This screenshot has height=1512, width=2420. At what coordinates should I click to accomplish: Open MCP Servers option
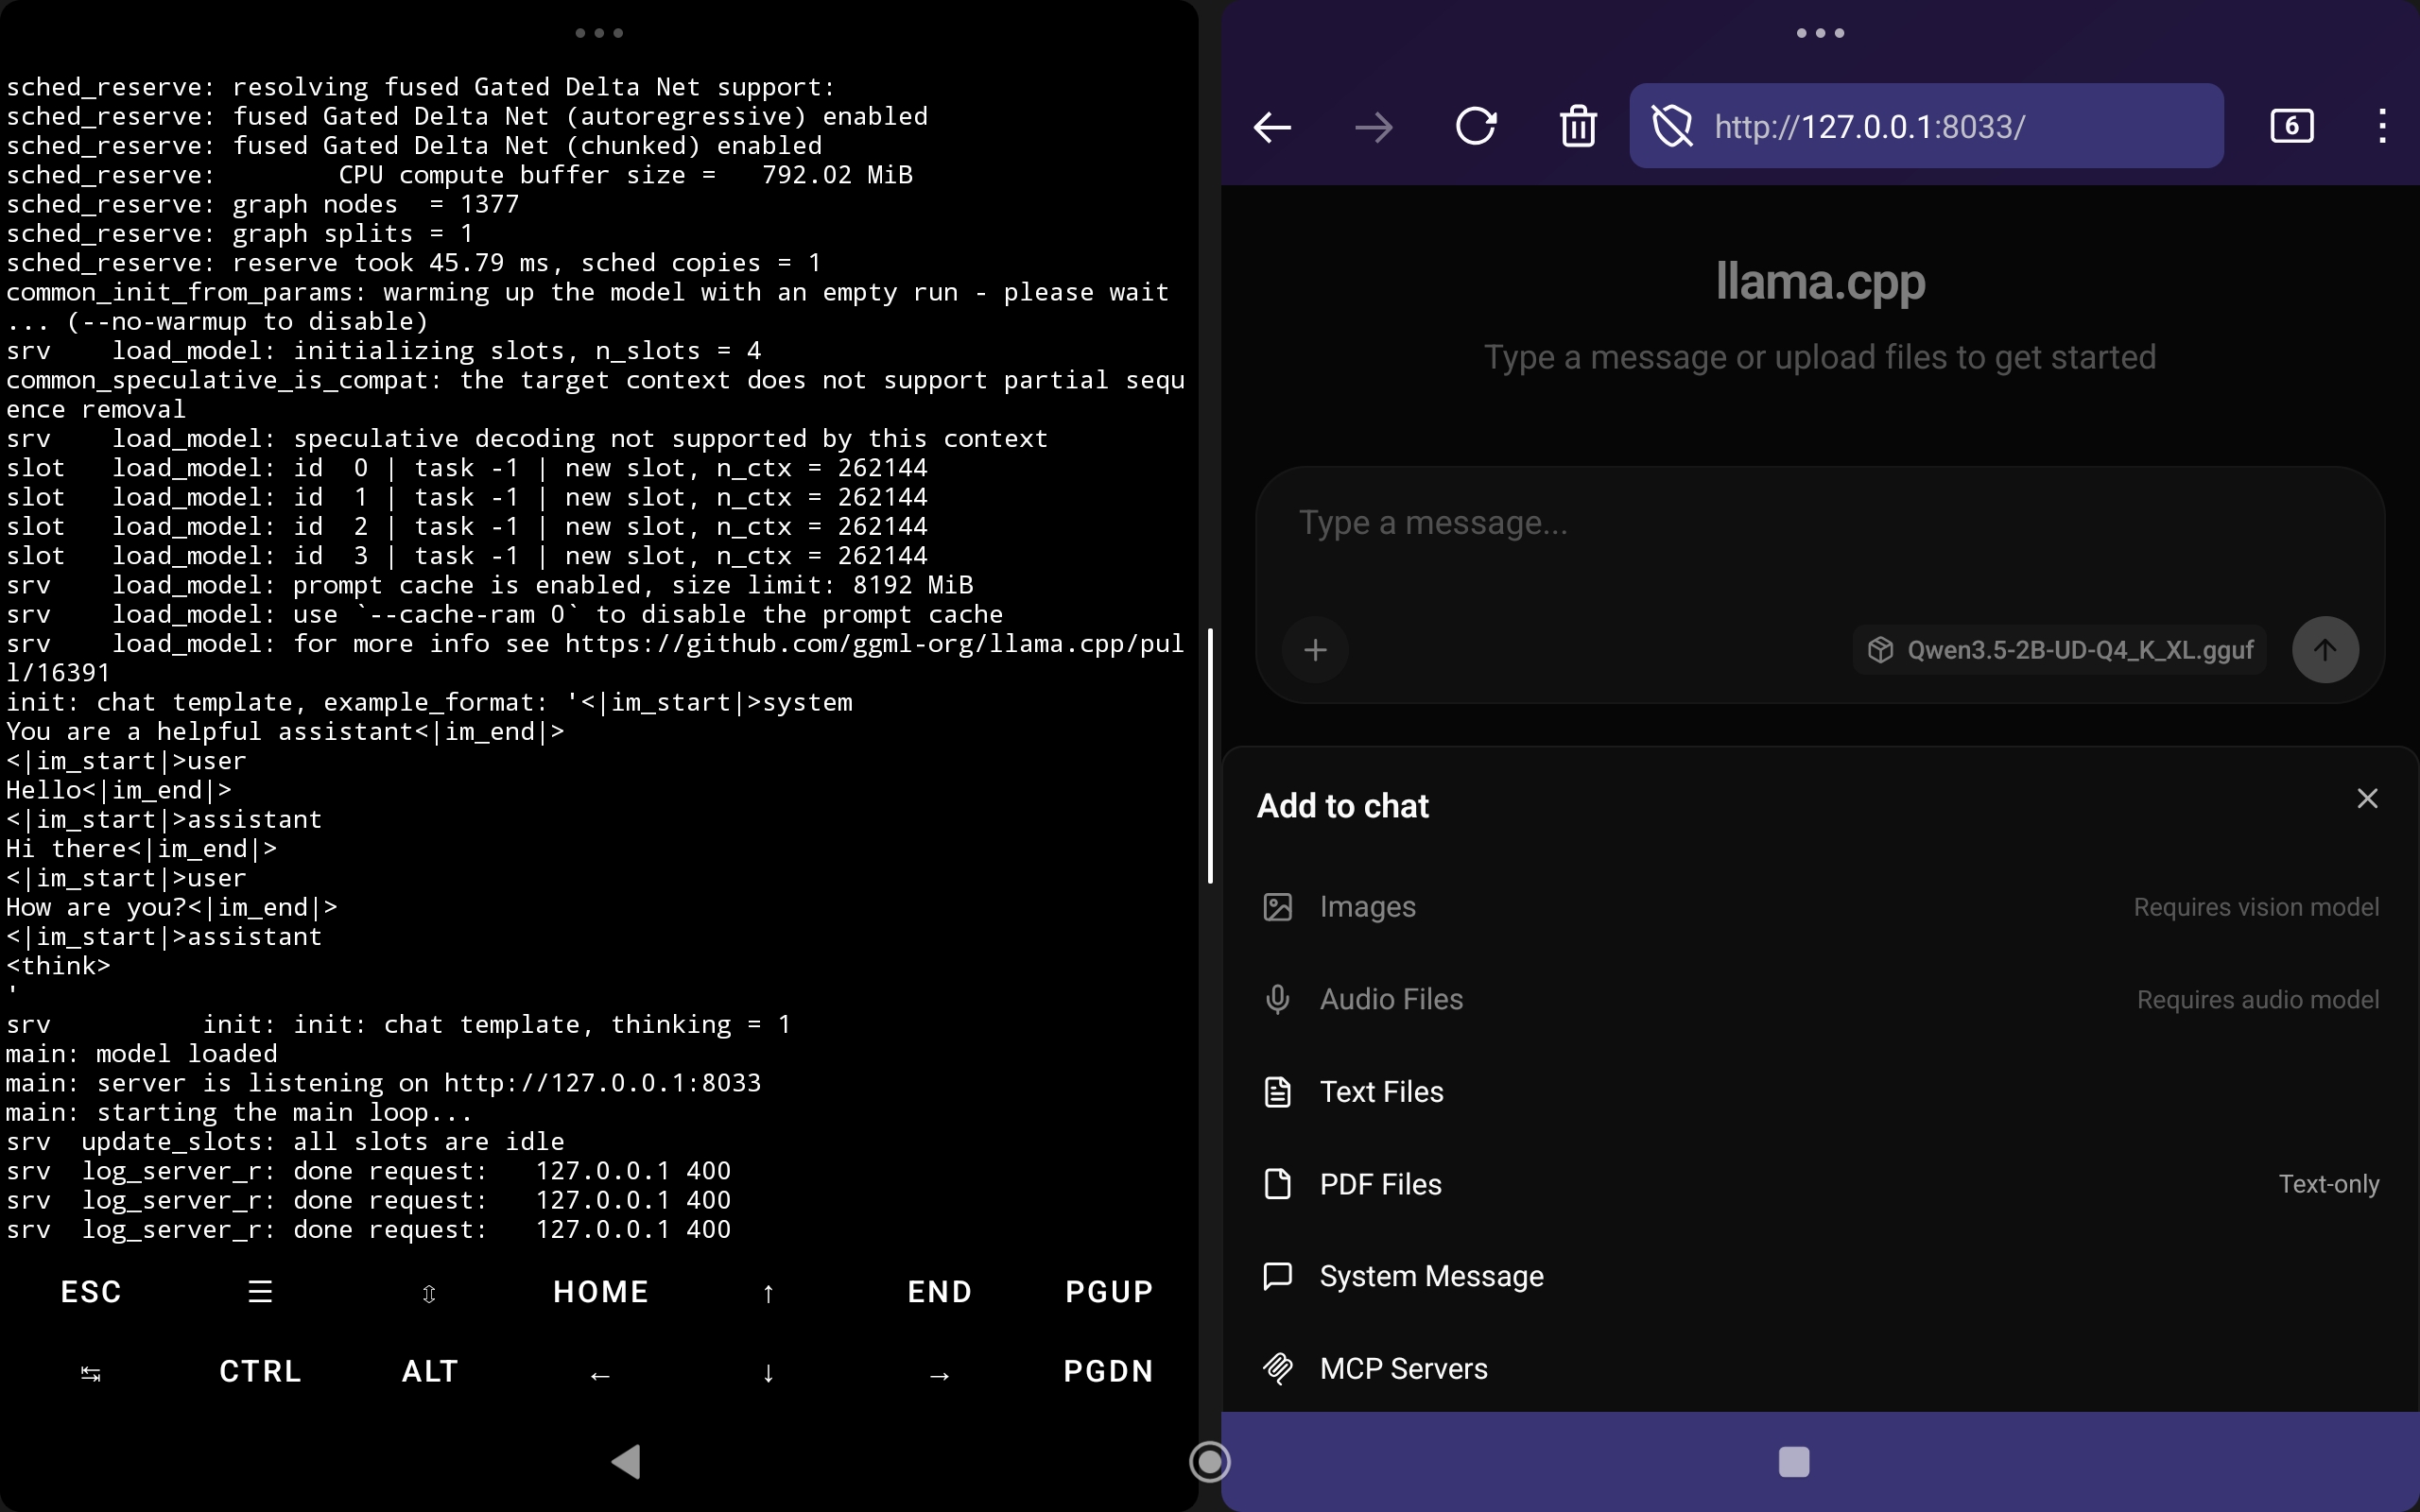(x=1819, y=1369)
